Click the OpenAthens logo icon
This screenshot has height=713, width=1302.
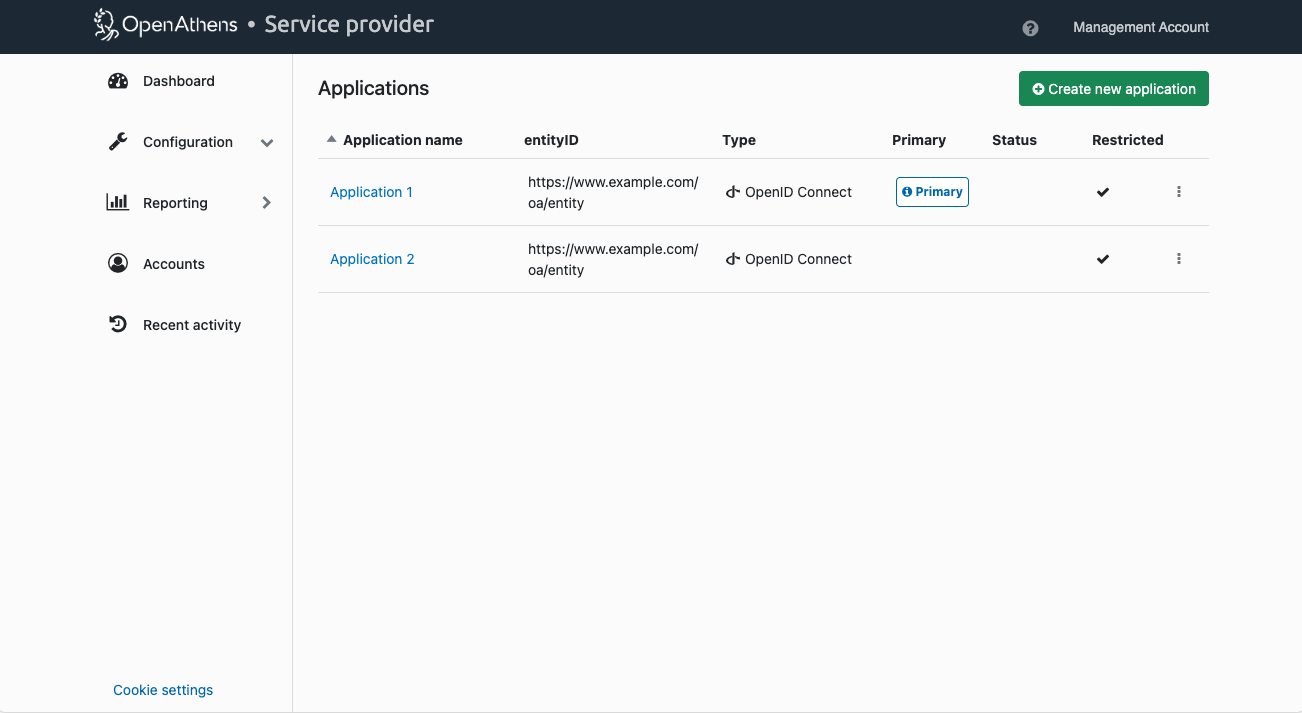coord(106,25)
